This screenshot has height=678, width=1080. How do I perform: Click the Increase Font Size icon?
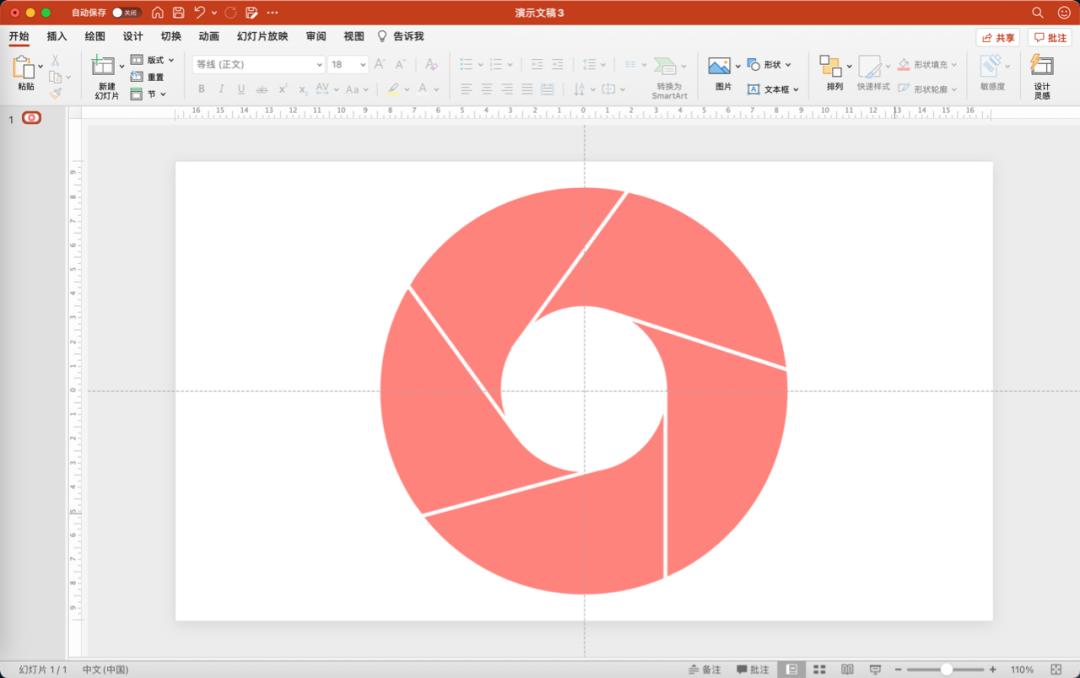(x=379, y=64)
